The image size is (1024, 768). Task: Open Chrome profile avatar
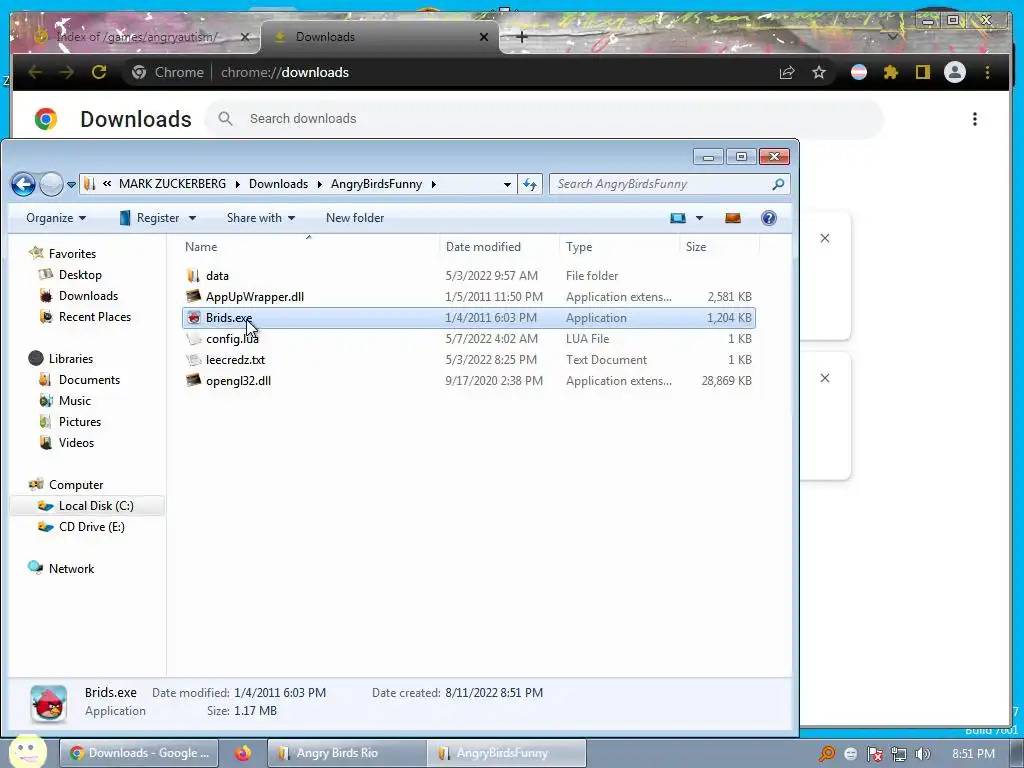pos(955,72)
